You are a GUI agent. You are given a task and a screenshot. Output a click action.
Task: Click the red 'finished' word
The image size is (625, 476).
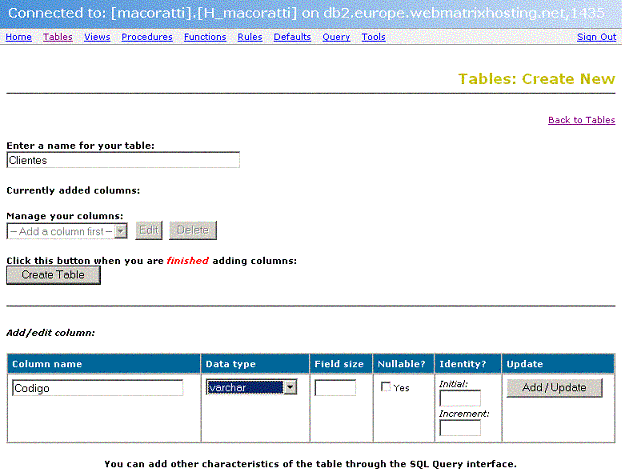(x=188, y=261)
